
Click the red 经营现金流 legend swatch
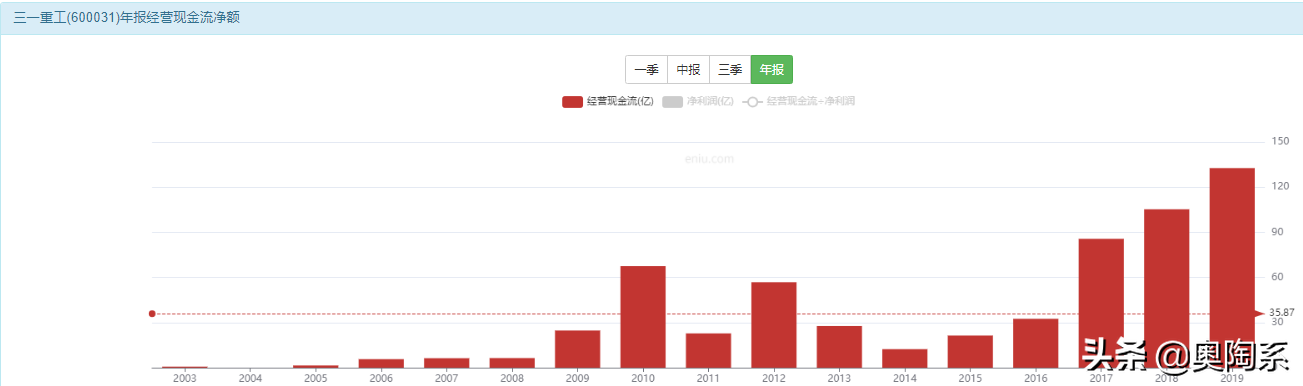tap(572, 102)
